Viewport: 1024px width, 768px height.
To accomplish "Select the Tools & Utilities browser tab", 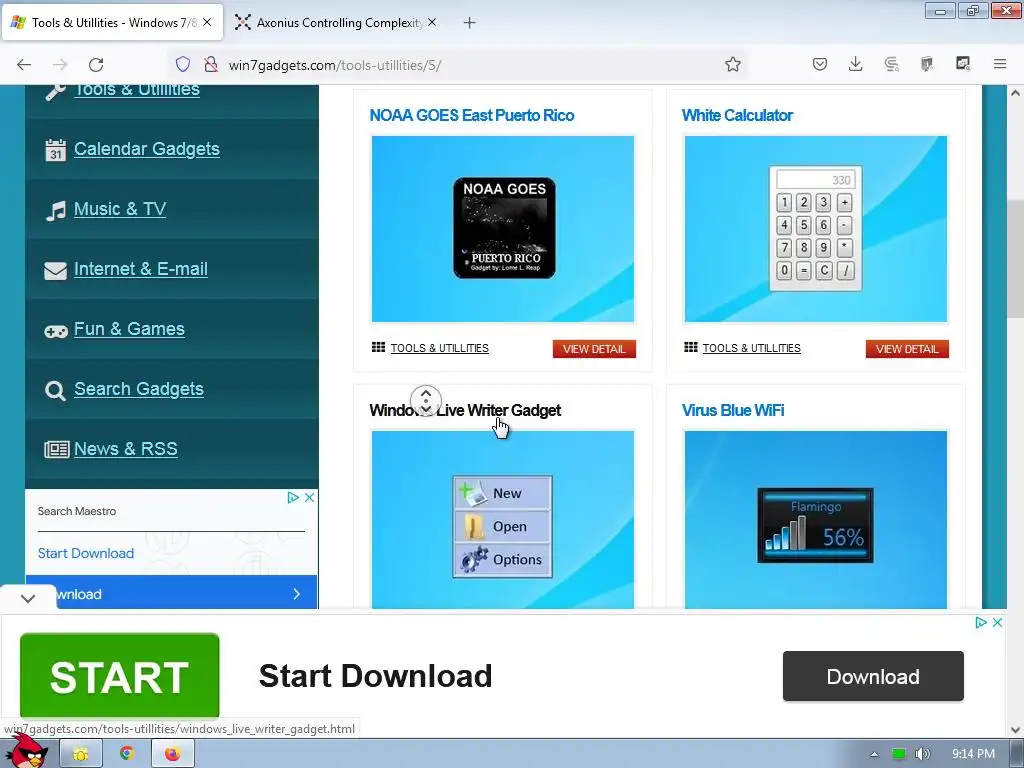I will (x=112, y=23).
